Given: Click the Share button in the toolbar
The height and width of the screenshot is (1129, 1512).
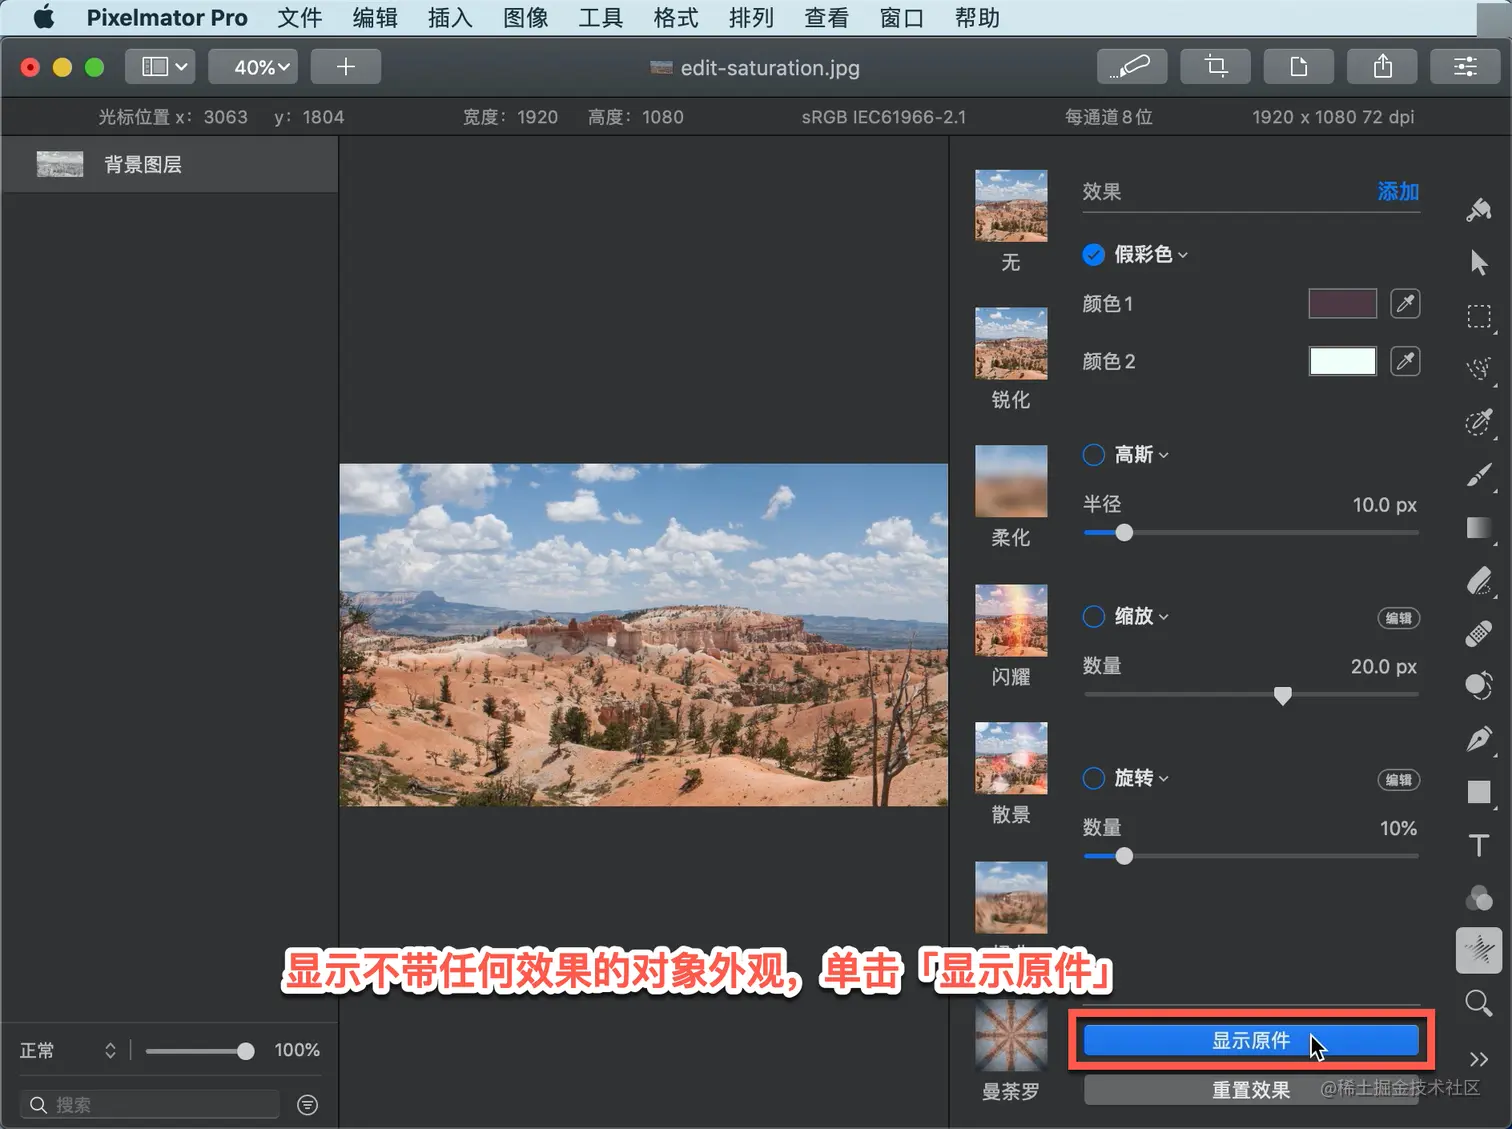Looking at the screenshot, I should (x=1382, y=67).
